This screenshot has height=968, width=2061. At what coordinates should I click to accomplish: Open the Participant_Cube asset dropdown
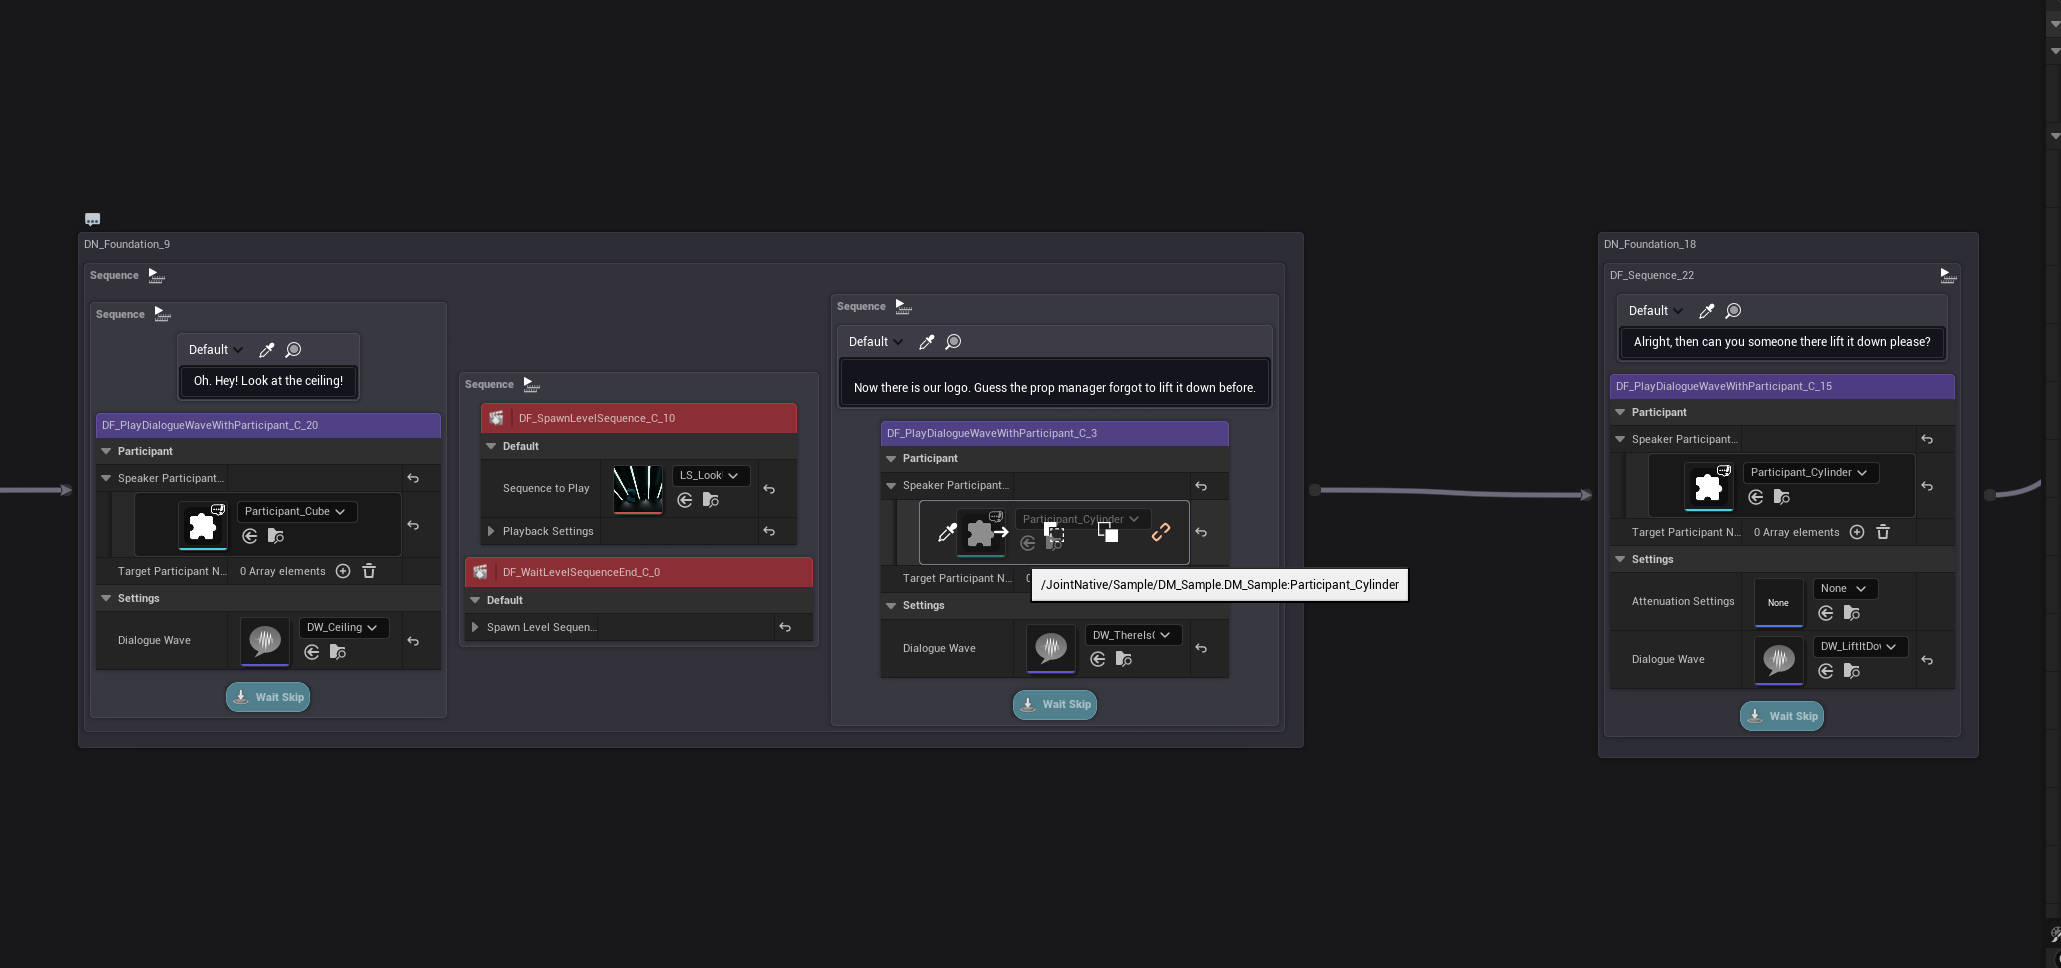296,511
